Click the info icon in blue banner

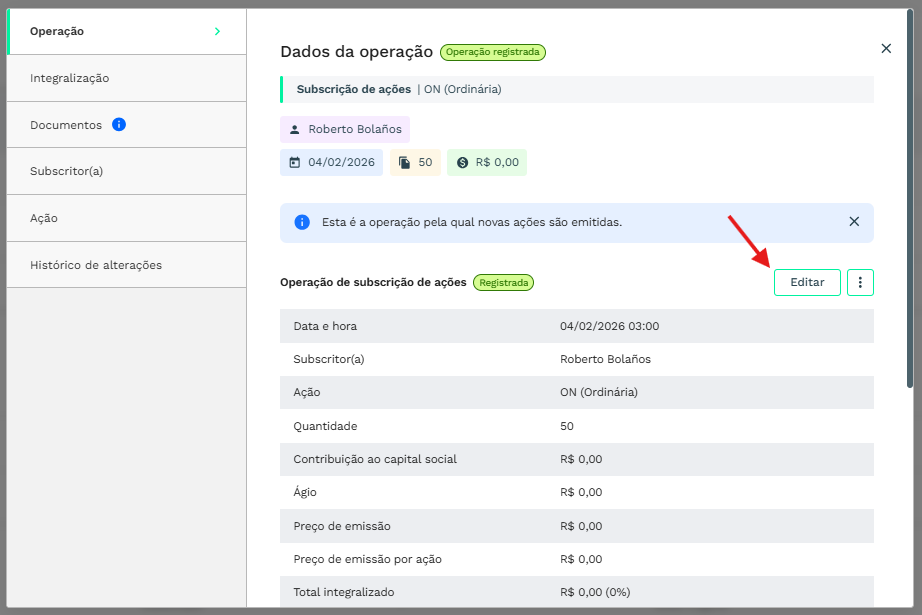(x=302, y=222)
